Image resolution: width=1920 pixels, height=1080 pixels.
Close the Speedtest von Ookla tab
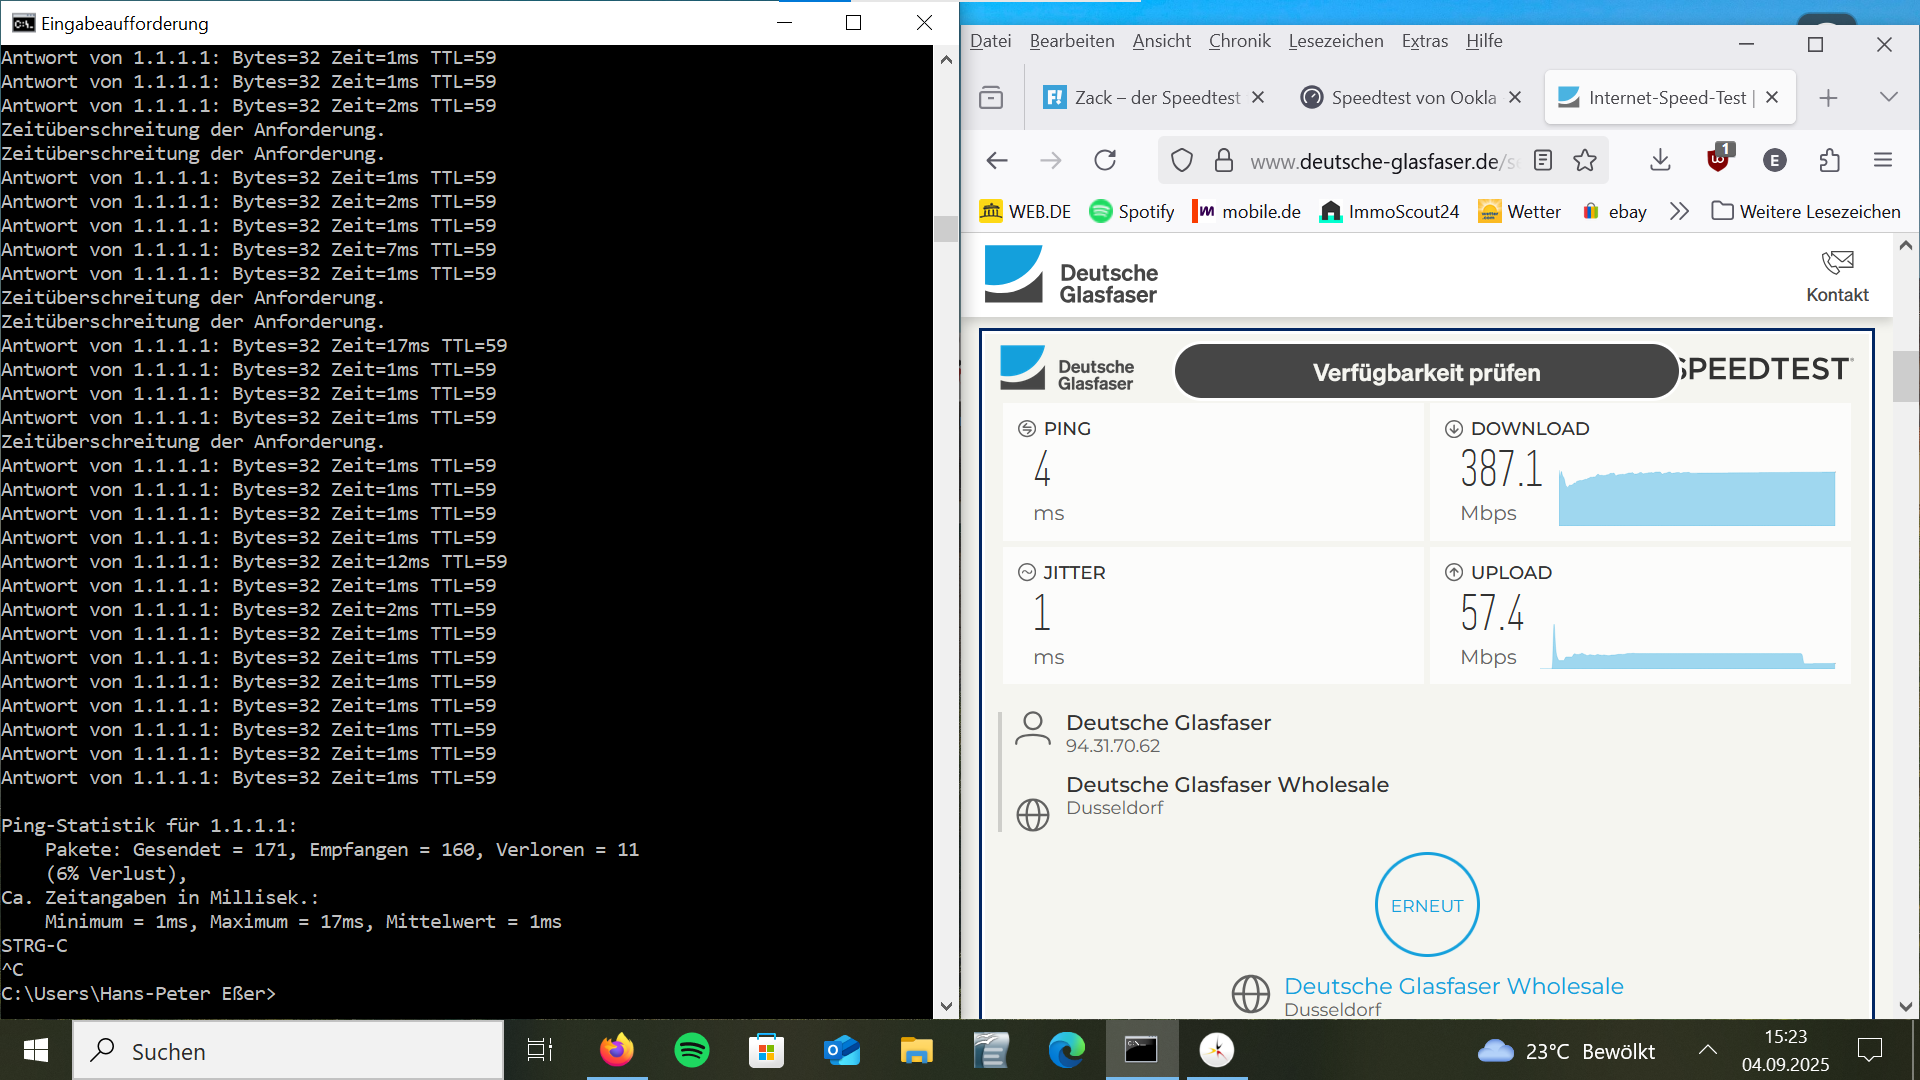(x=1515, y=97)
